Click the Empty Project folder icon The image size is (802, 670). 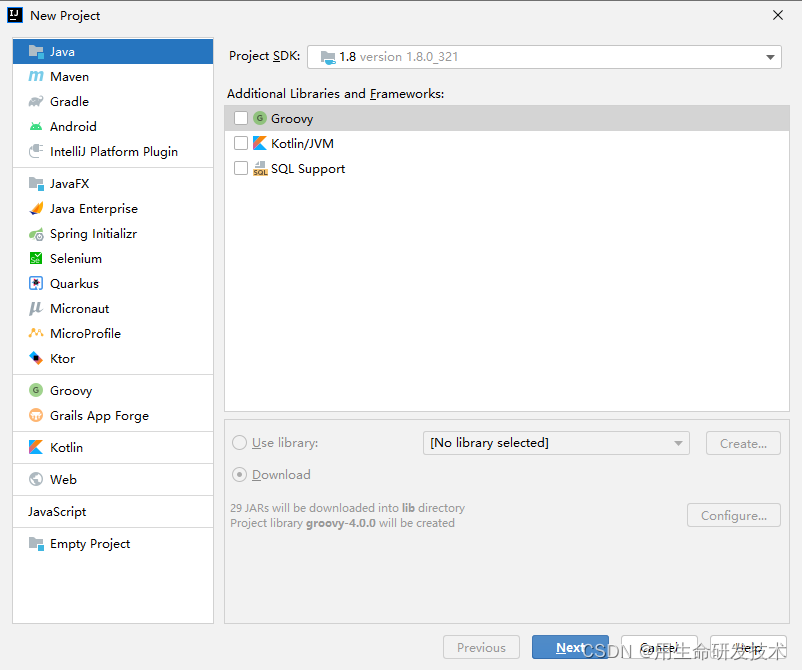click(36, 544)
